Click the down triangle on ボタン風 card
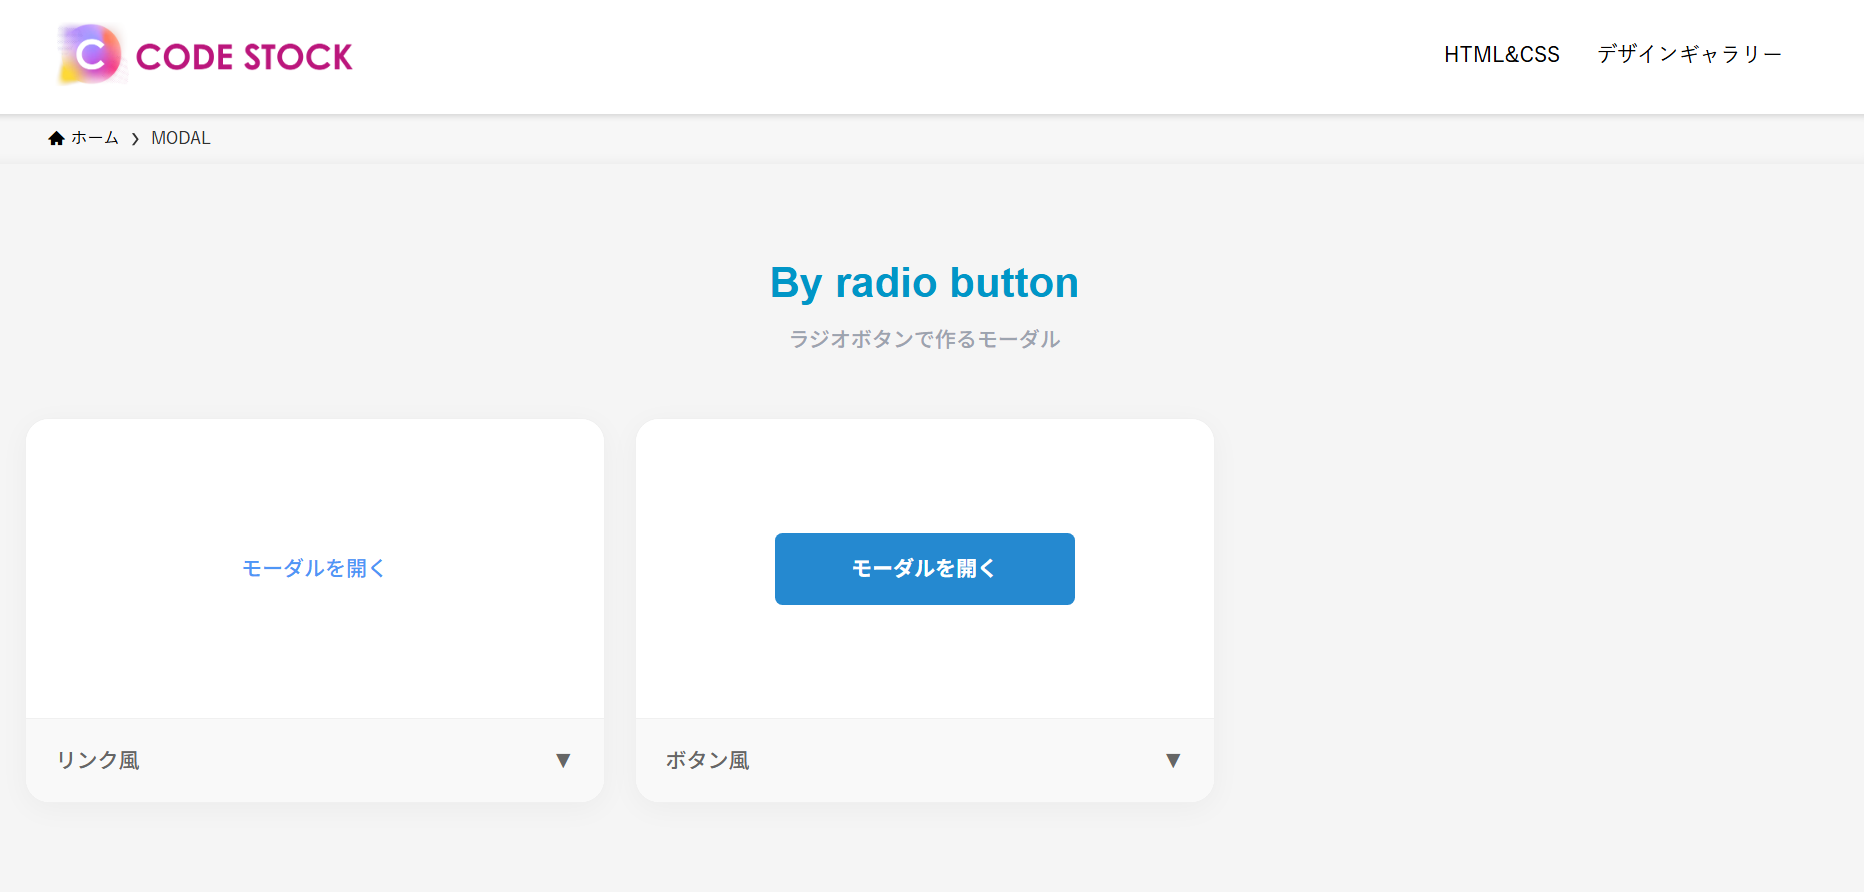1864x892 pixels. tap(1173, 760)
